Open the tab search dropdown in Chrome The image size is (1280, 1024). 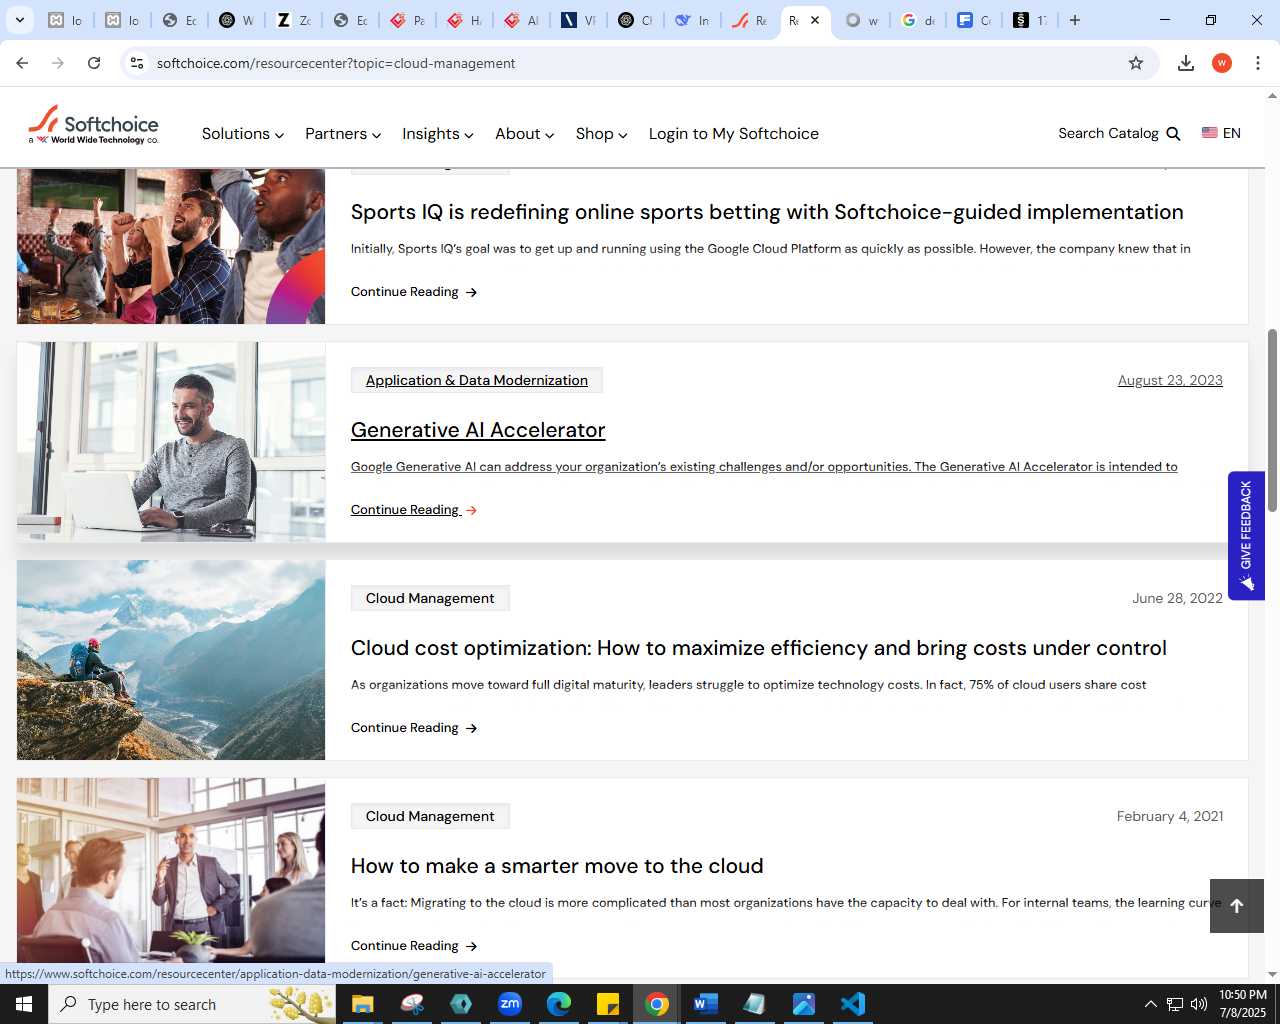coord(20,20)
